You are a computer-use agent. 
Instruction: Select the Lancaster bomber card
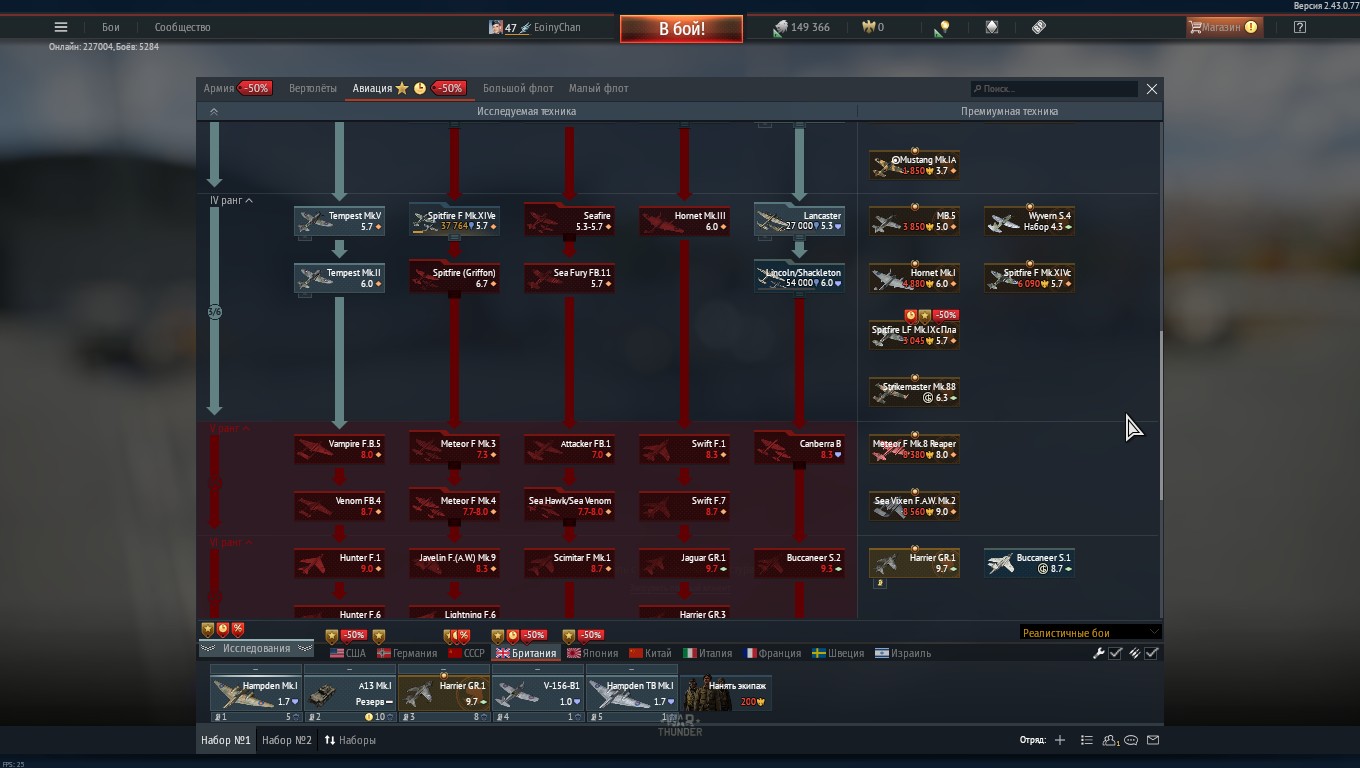(799, 221)
